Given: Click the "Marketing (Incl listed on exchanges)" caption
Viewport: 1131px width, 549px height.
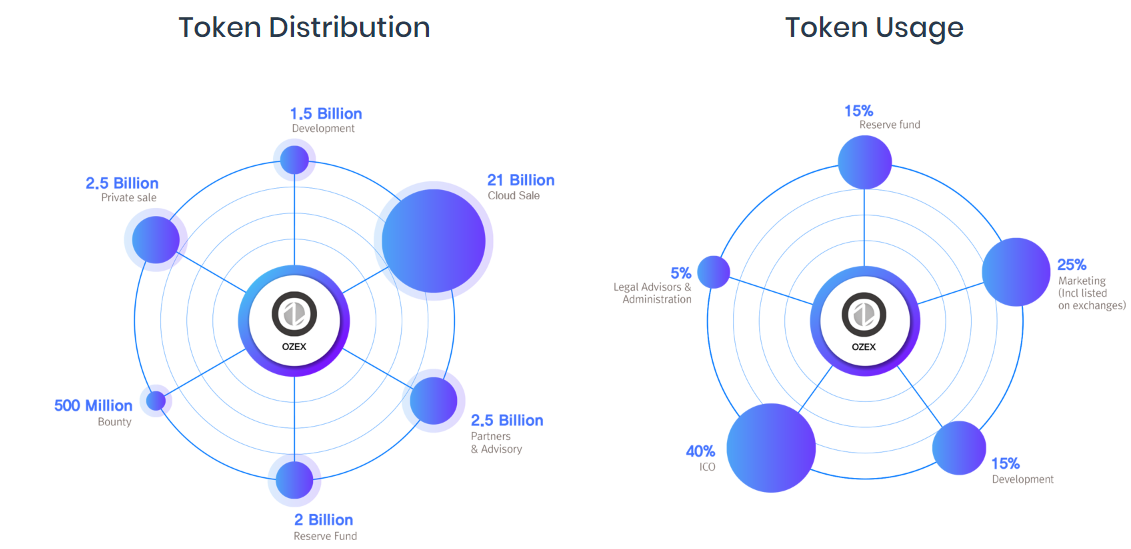Looking at the screenshot, I should pos(1091,293).
